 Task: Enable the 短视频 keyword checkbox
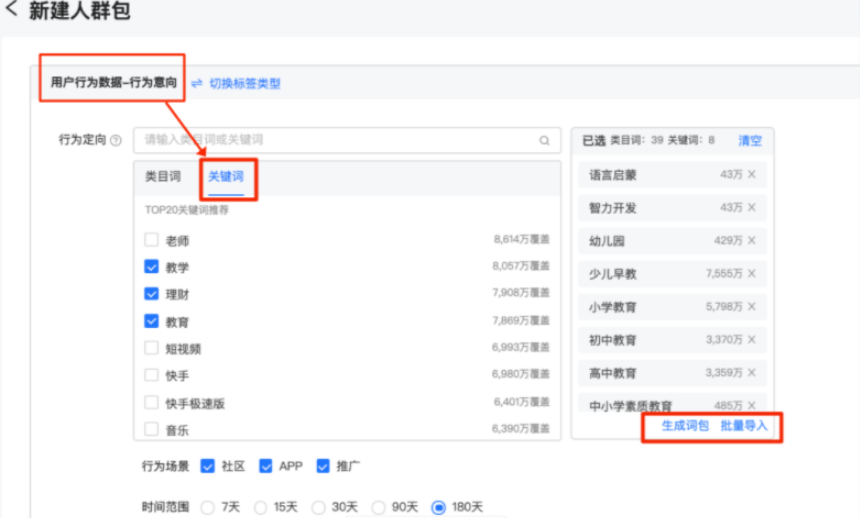(x=151, y=348)
